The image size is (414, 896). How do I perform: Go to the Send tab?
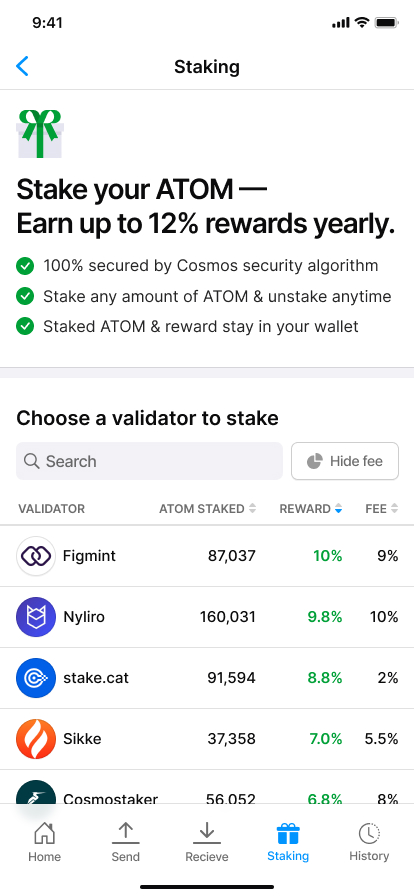[x=125, y=842]
